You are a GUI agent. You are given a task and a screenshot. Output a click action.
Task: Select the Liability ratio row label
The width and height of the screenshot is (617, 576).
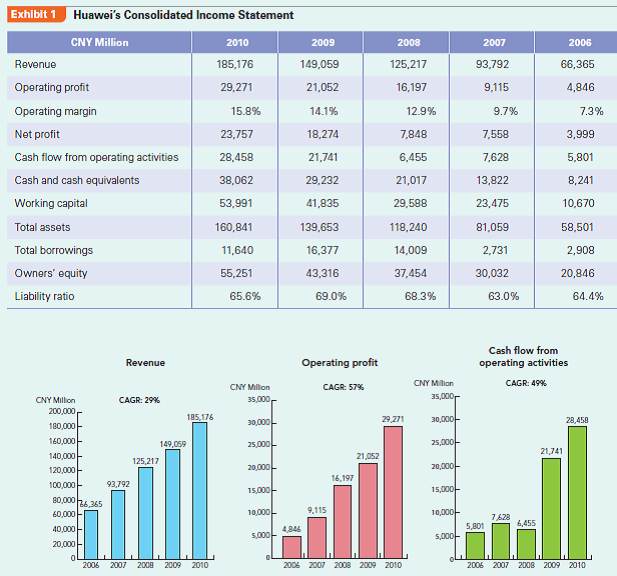click(44, 296)
